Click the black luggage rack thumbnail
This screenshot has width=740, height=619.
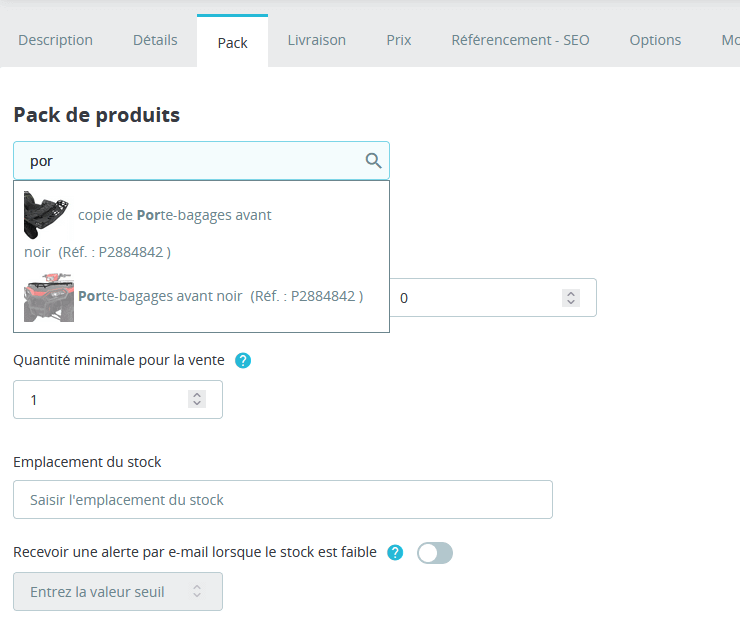coord(46,214)
